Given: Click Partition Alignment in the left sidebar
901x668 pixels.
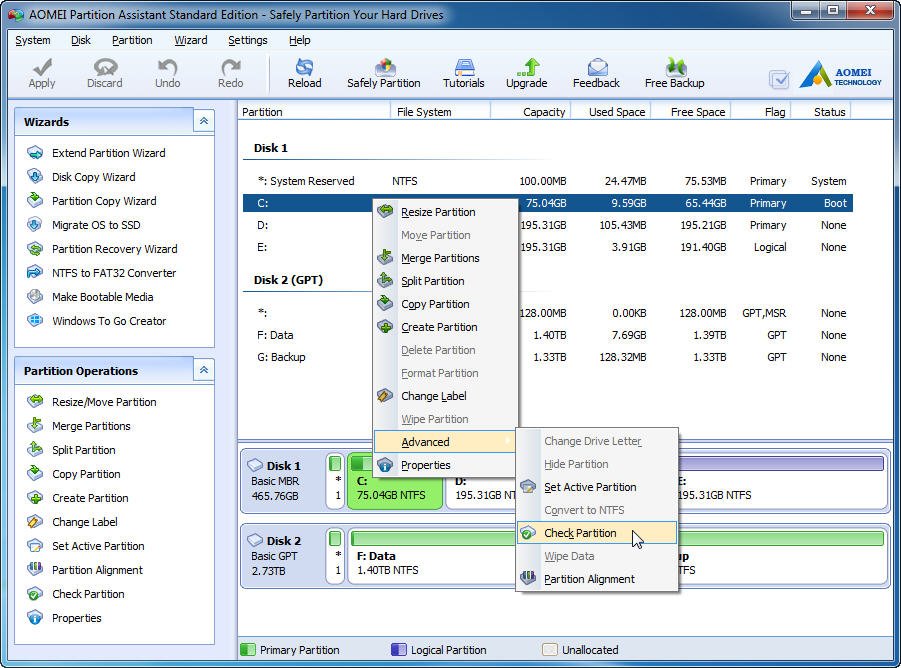Looking at the screenshot, I should pyautogui.click(x=97, y=570).
